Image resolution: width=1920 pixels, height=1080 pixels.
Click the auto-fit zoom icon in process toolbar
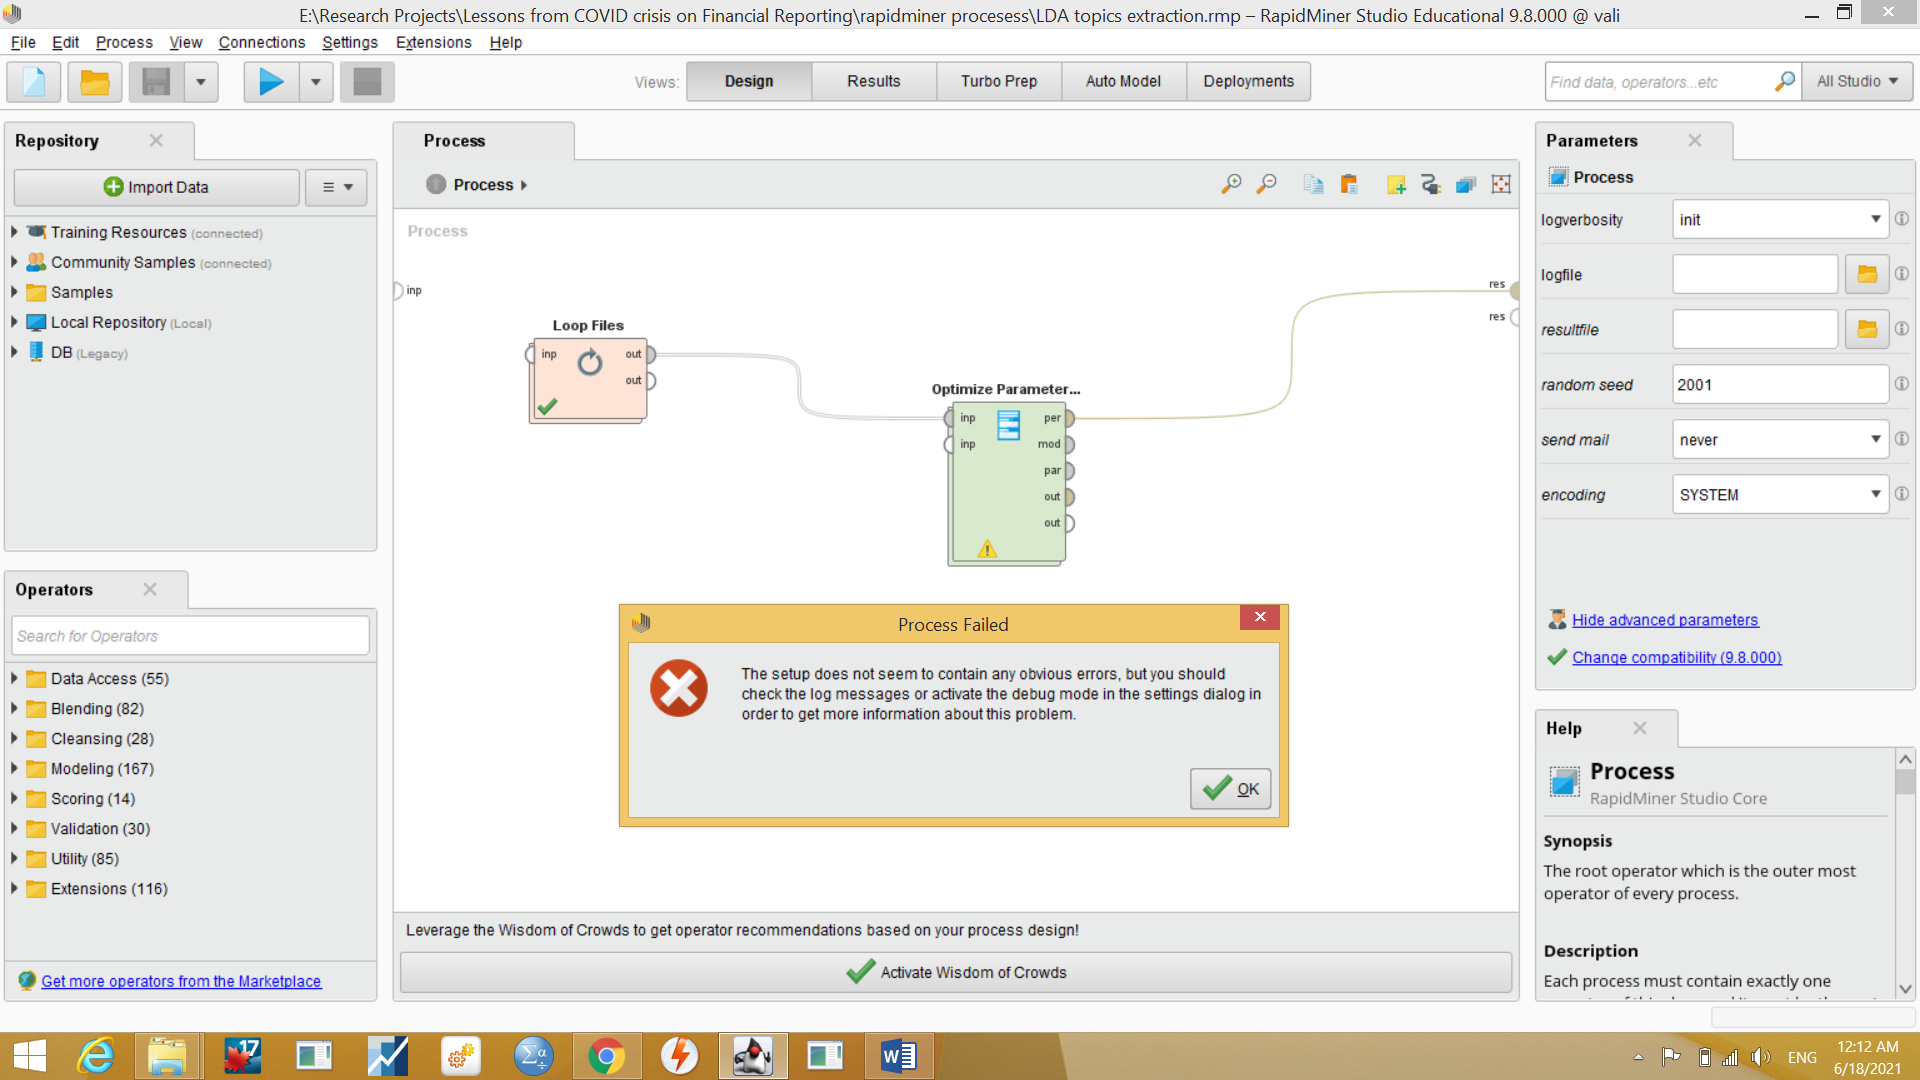(1501, 184)
